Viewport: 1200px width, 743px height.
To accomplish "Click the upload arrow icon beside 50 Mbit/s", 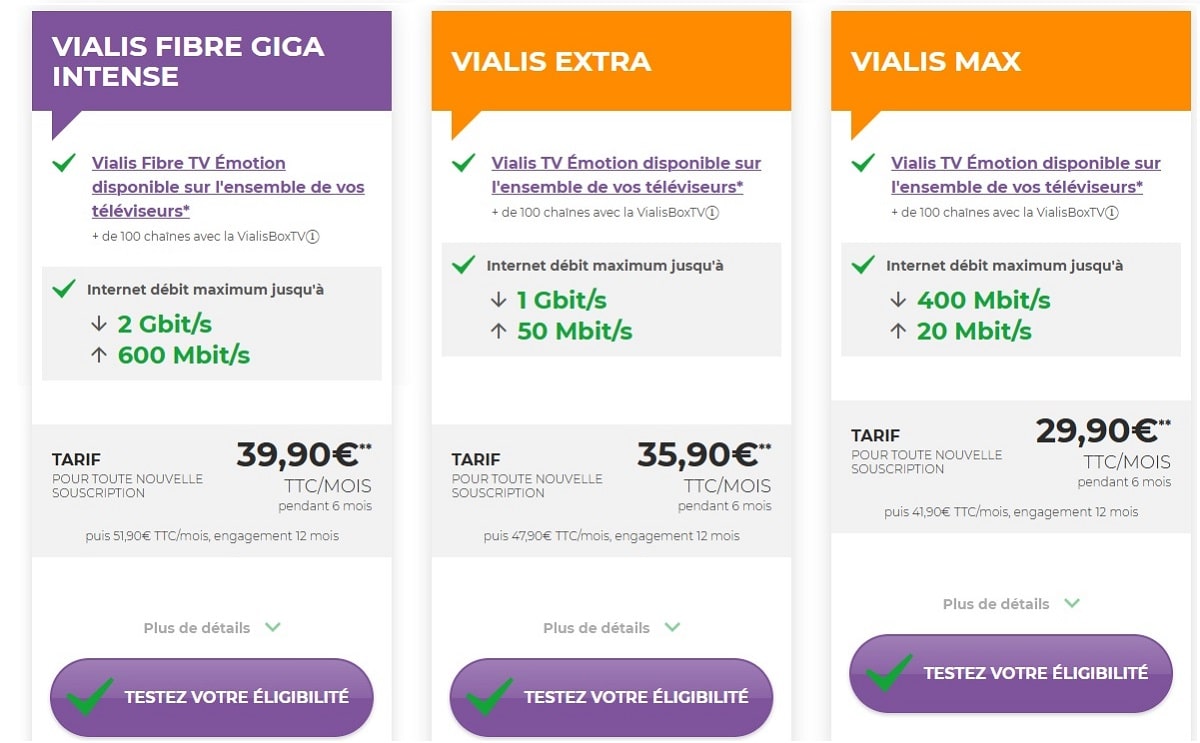I will [498, 330].
